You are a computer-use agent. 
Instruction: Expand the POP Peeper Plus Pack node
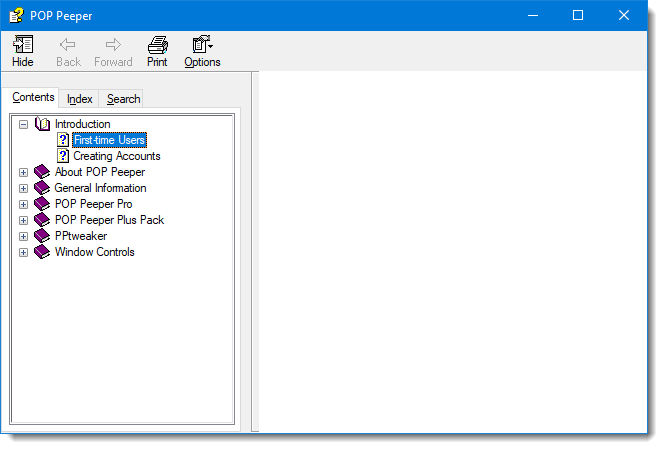(23, 221)
